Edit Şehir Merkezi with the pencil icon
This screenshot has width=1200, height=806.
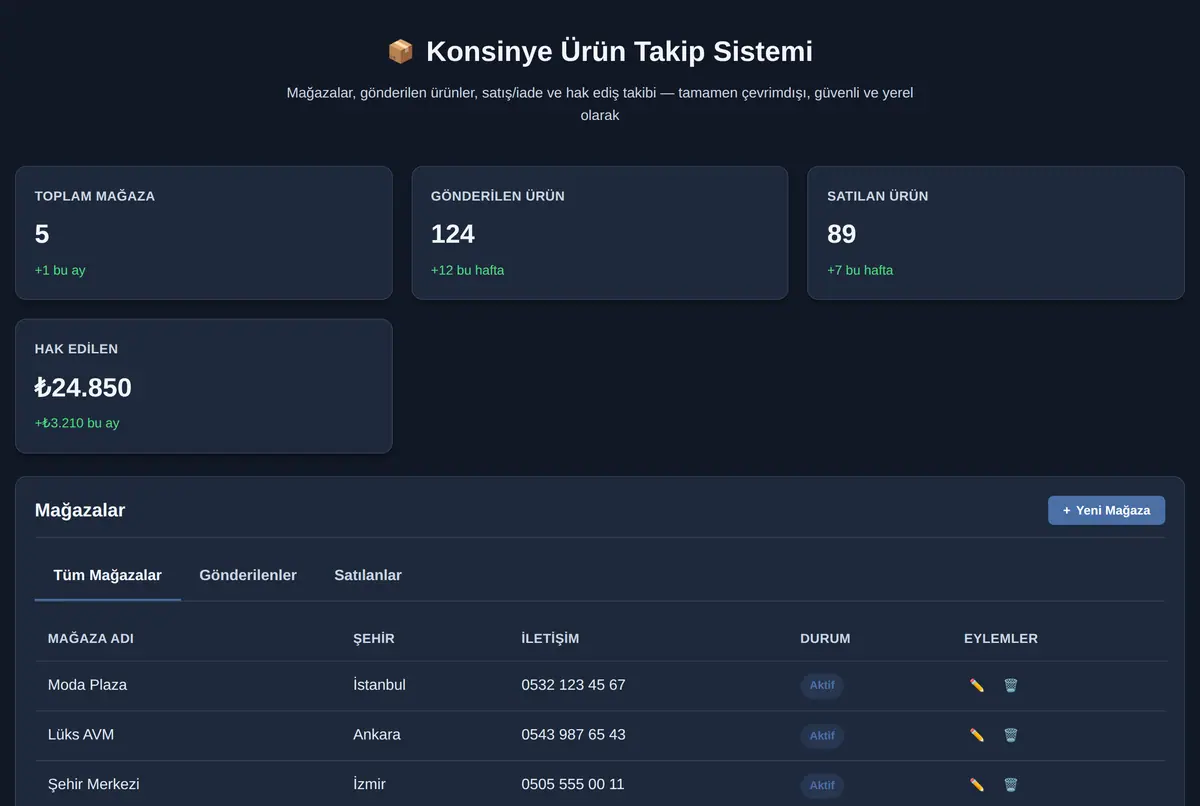(977, 785)
